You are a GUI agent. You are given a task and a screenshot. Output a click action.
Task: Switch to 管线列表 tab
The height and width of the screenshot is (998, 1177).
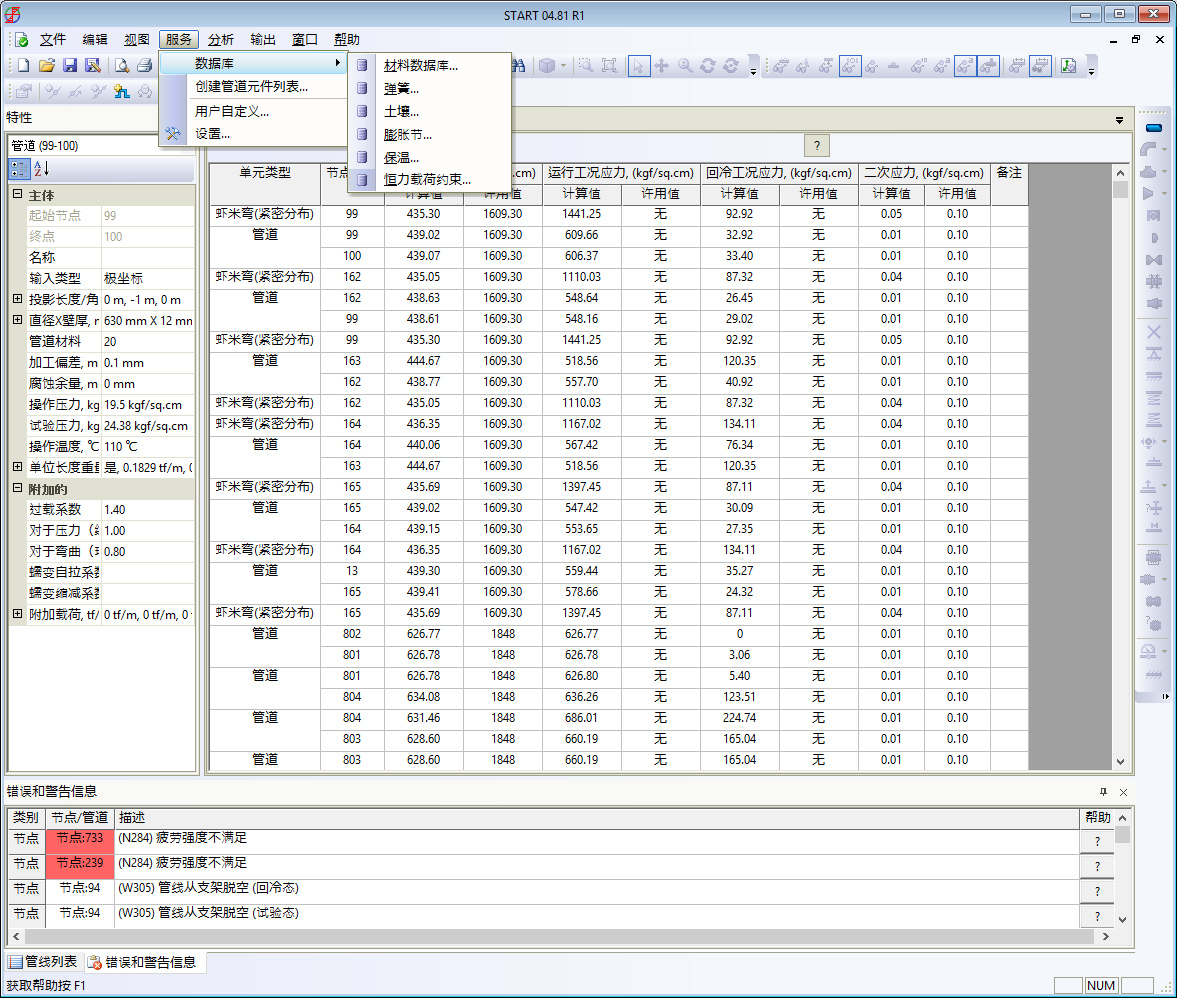44,962
